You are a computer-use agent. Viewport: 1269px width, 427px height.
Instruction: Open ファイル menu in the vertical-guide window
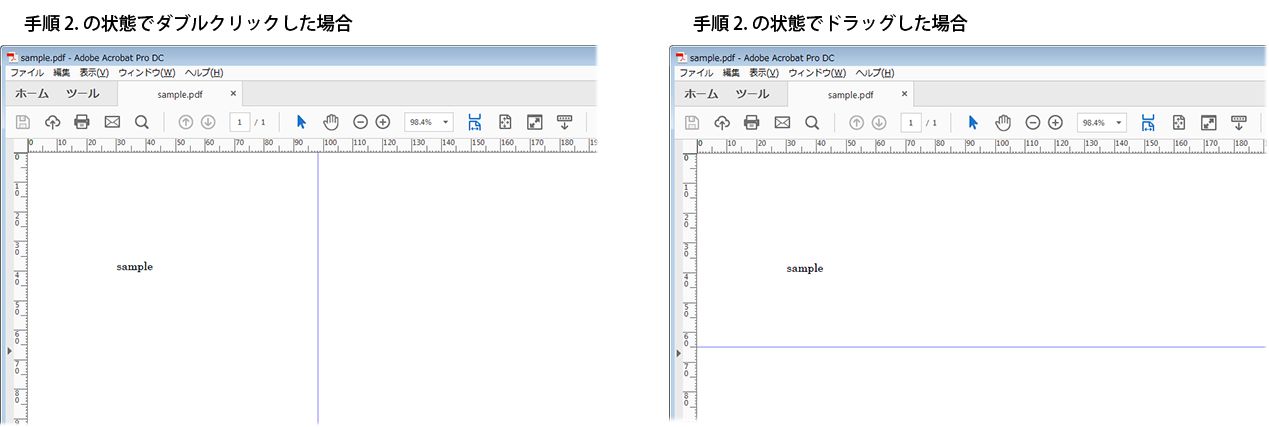point(27,73)
